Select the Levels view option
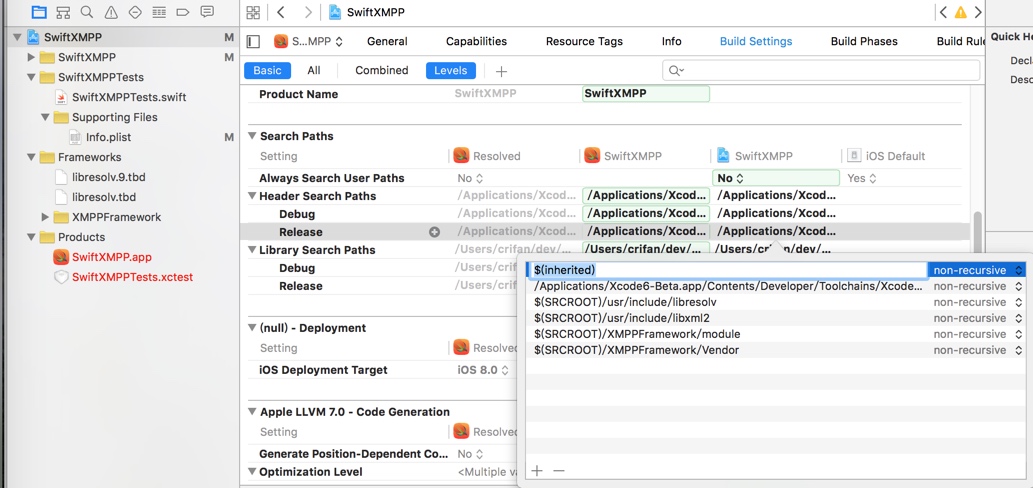1033x488 pixels. pyautogui.click(x=450, y=71)
